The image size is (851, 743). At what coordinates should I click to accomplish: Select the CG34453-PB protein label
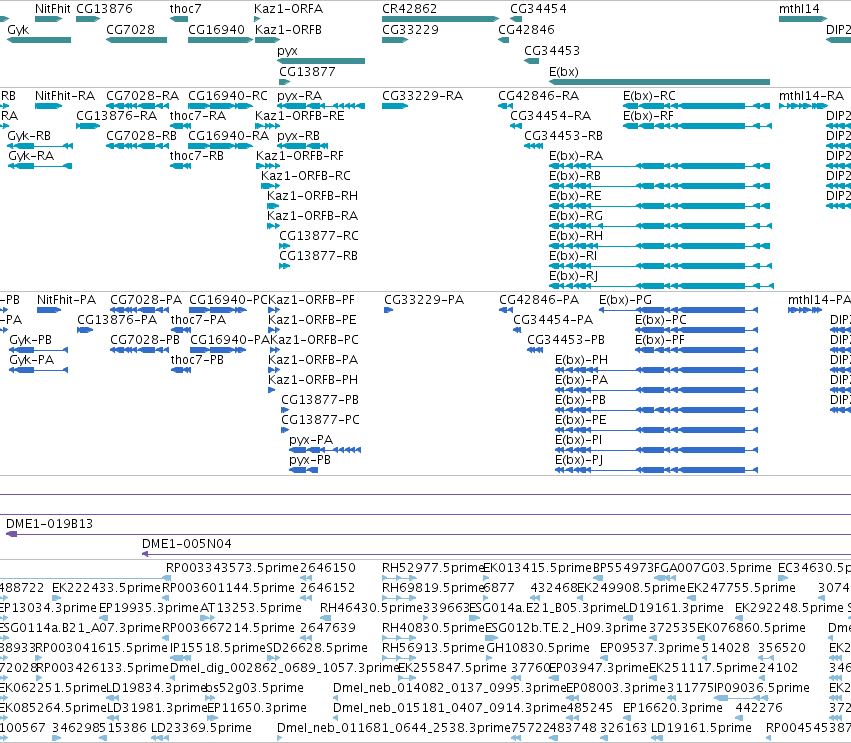click(x=566, y=340)
